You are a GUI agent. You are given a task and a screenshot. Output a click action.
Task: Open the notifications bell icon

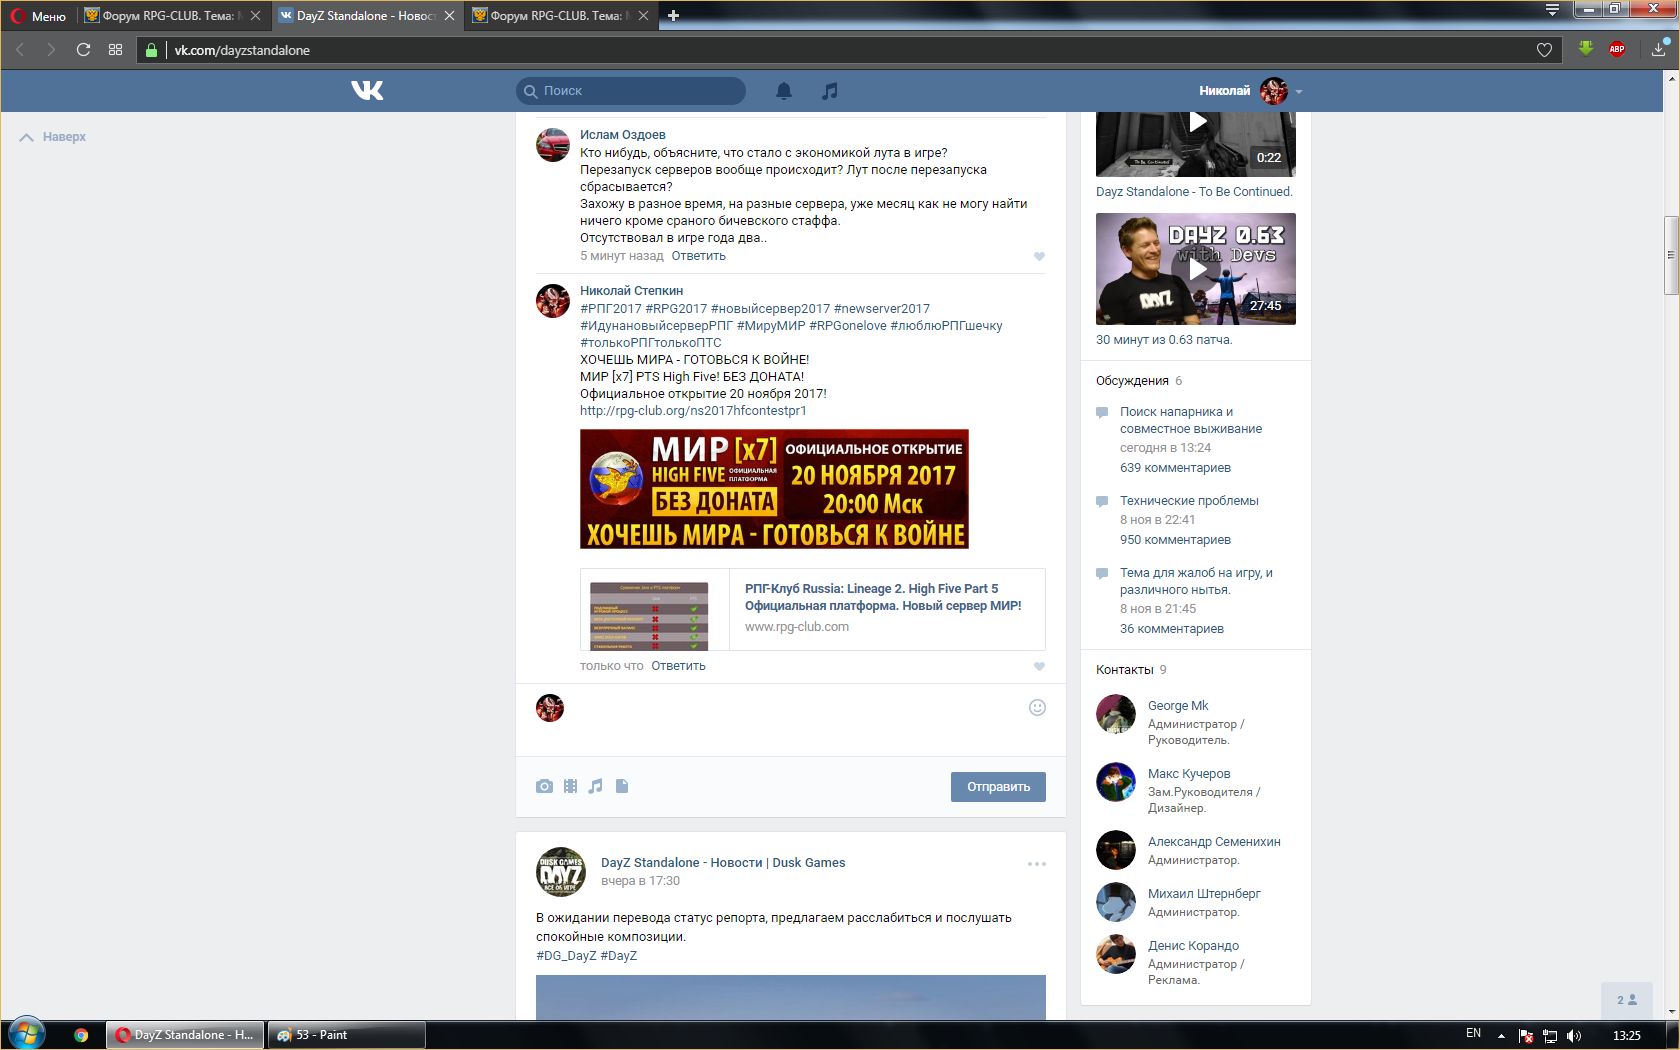pyautogui.click(x=784, y=91)
